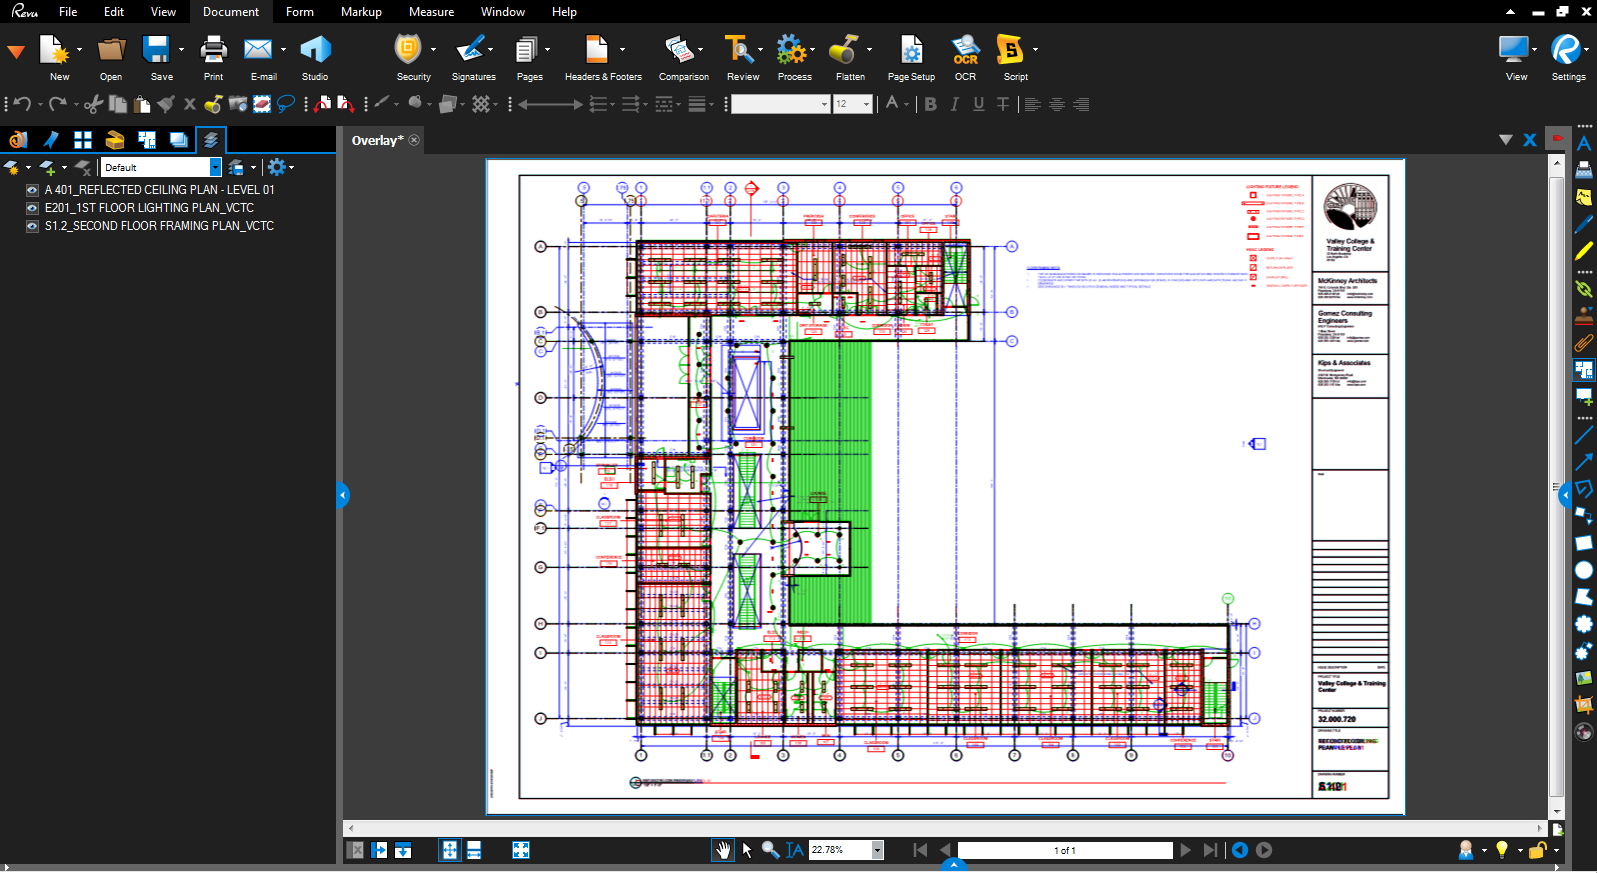Click the Comparison icon
Screen dimensions: 1597x873
[x=680, y=51]
